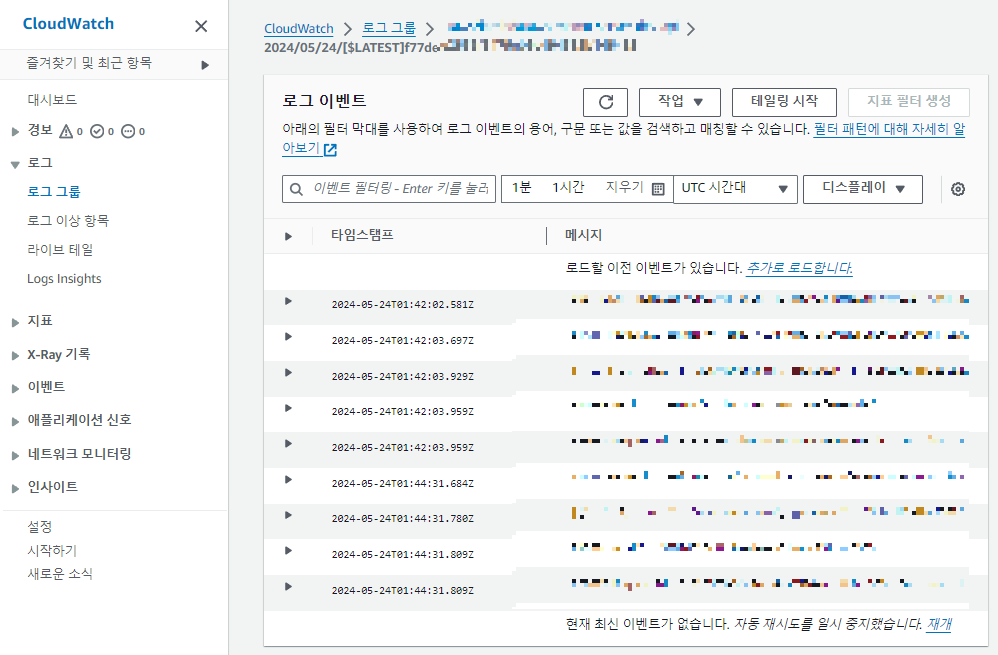The width and height of the screenshot is (998, 655).
Task: Expand the 경보 section
Action: point(15,132)
